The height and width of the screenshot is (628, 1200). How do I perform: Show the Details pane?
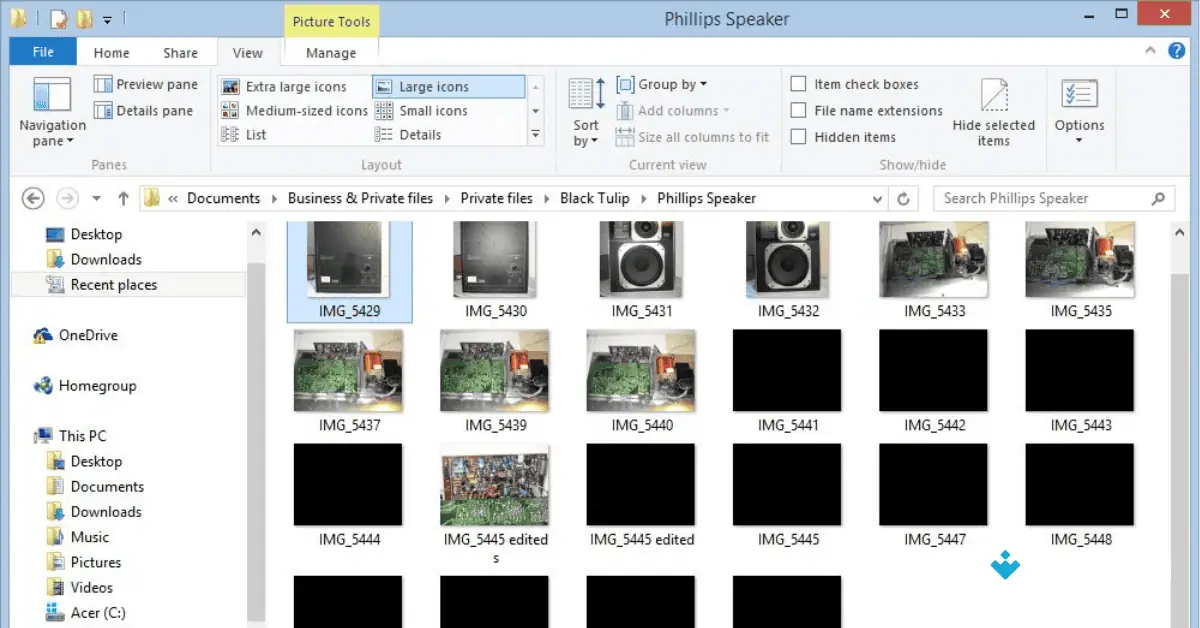pos(146,110)
